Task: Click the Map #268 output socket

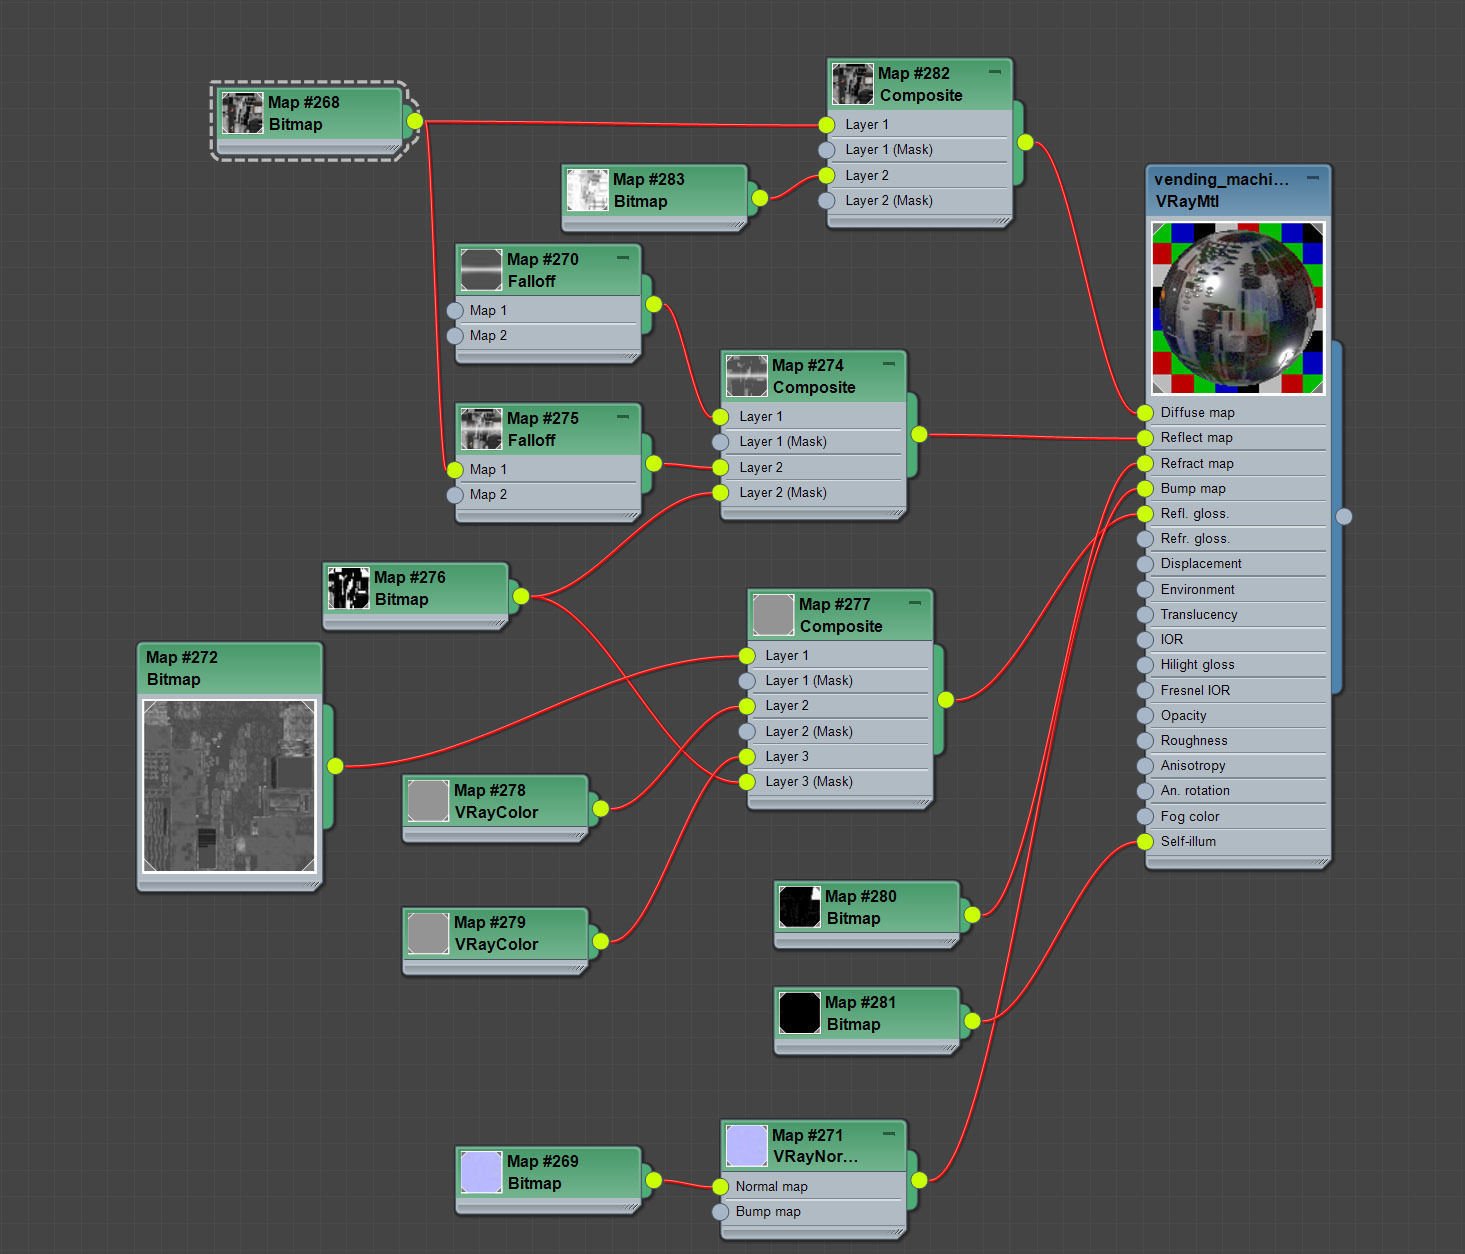Action: click(x=415, y=121)
